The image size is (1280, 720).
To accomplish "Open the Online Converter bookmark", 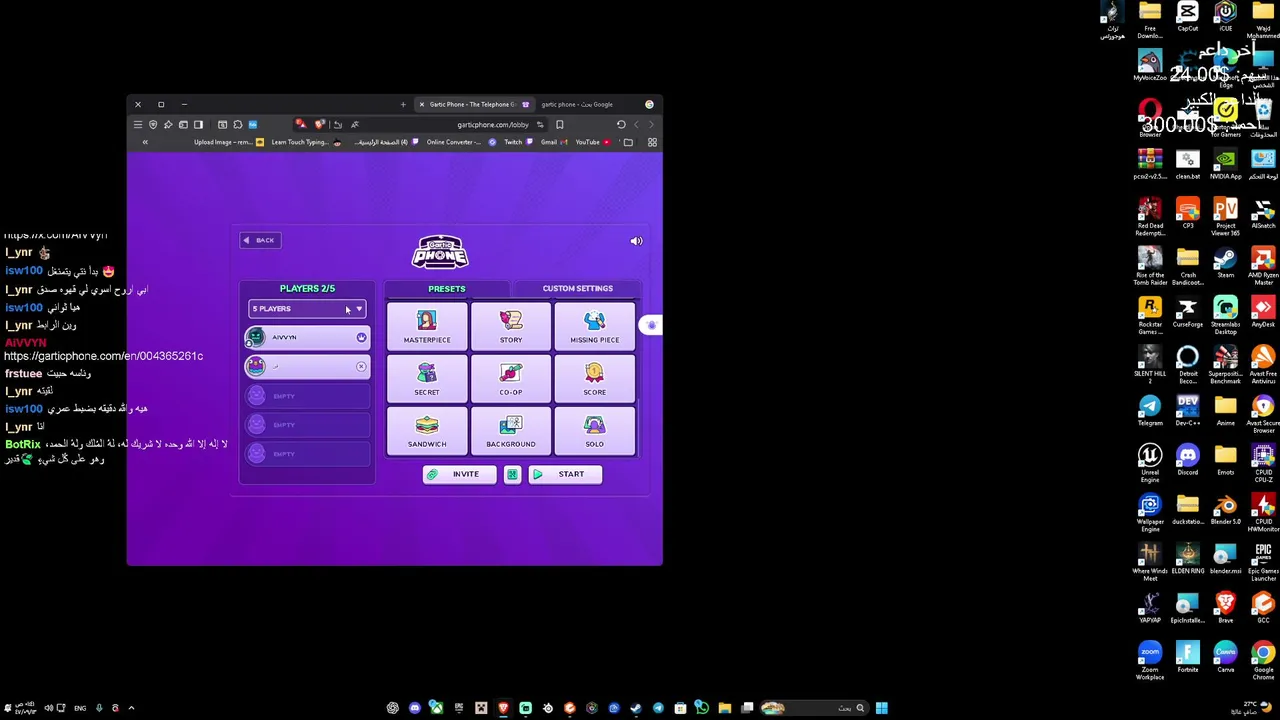I will (x=460, y=142).
